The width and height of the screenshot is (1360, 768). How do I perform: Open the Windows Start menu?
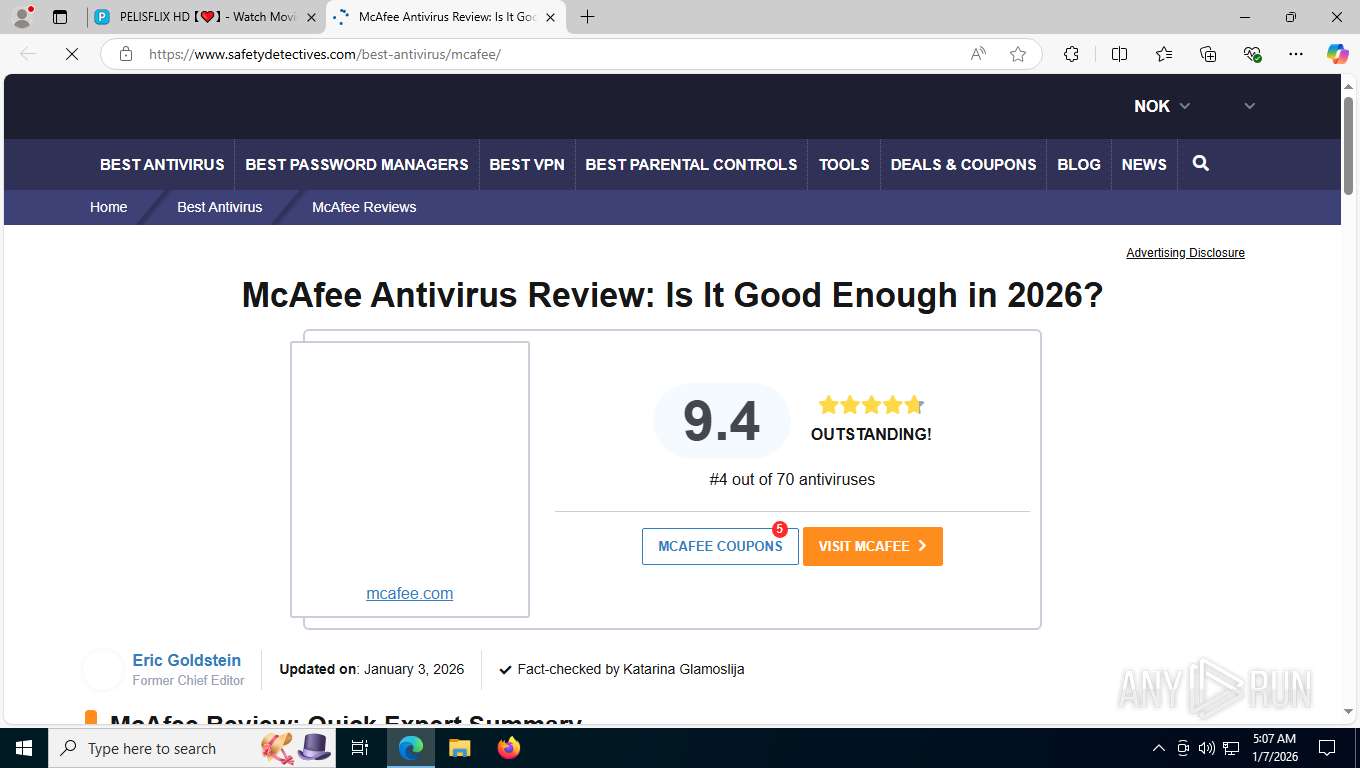click(24, 748)
